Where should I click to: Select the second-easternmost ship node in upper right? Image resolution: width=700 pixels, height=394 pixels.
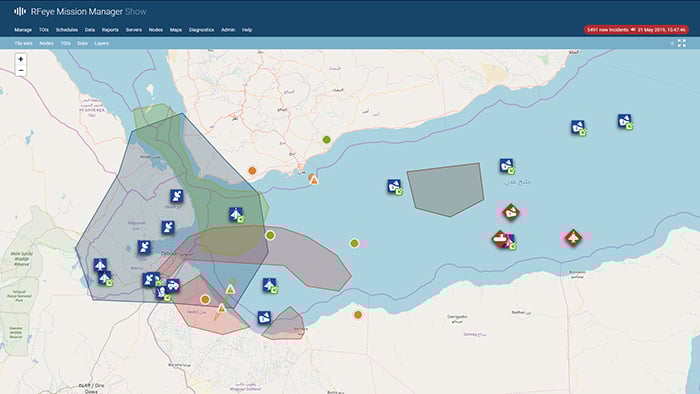[x=578, y=127]
